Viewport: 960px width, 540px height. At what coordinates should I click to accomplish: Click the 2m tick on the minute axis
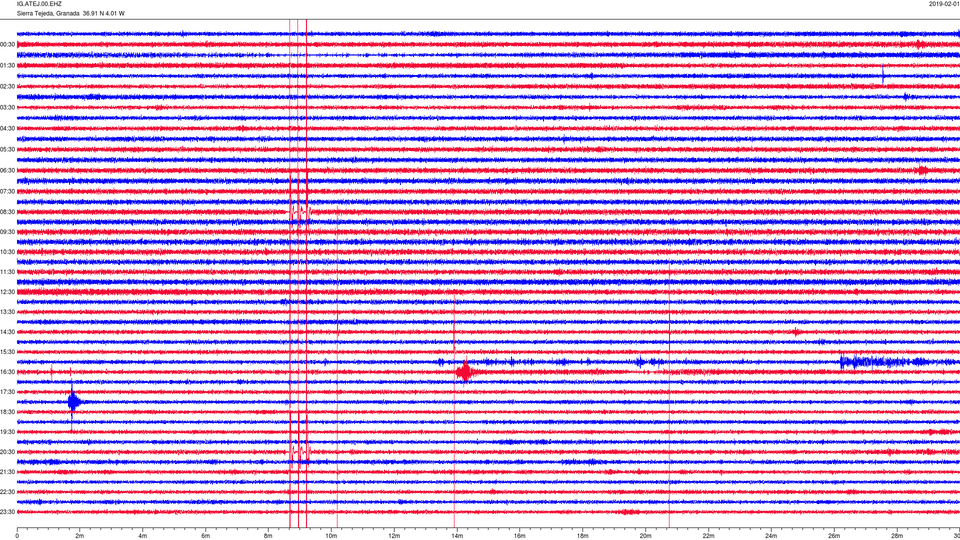tap(80, 536)
